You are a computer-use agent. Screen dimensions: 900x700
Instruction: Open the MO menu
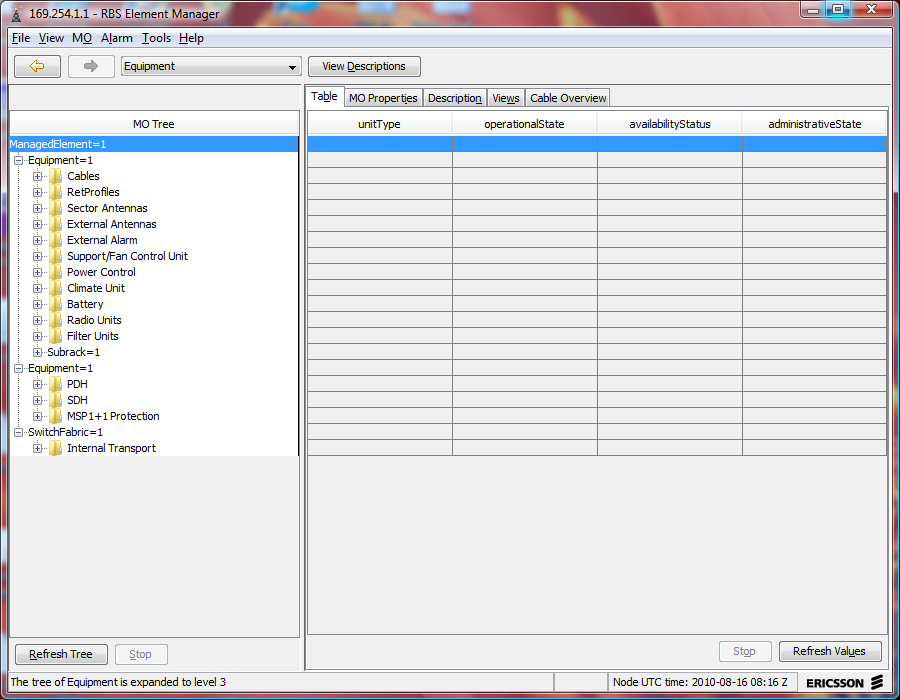(82, 38)
